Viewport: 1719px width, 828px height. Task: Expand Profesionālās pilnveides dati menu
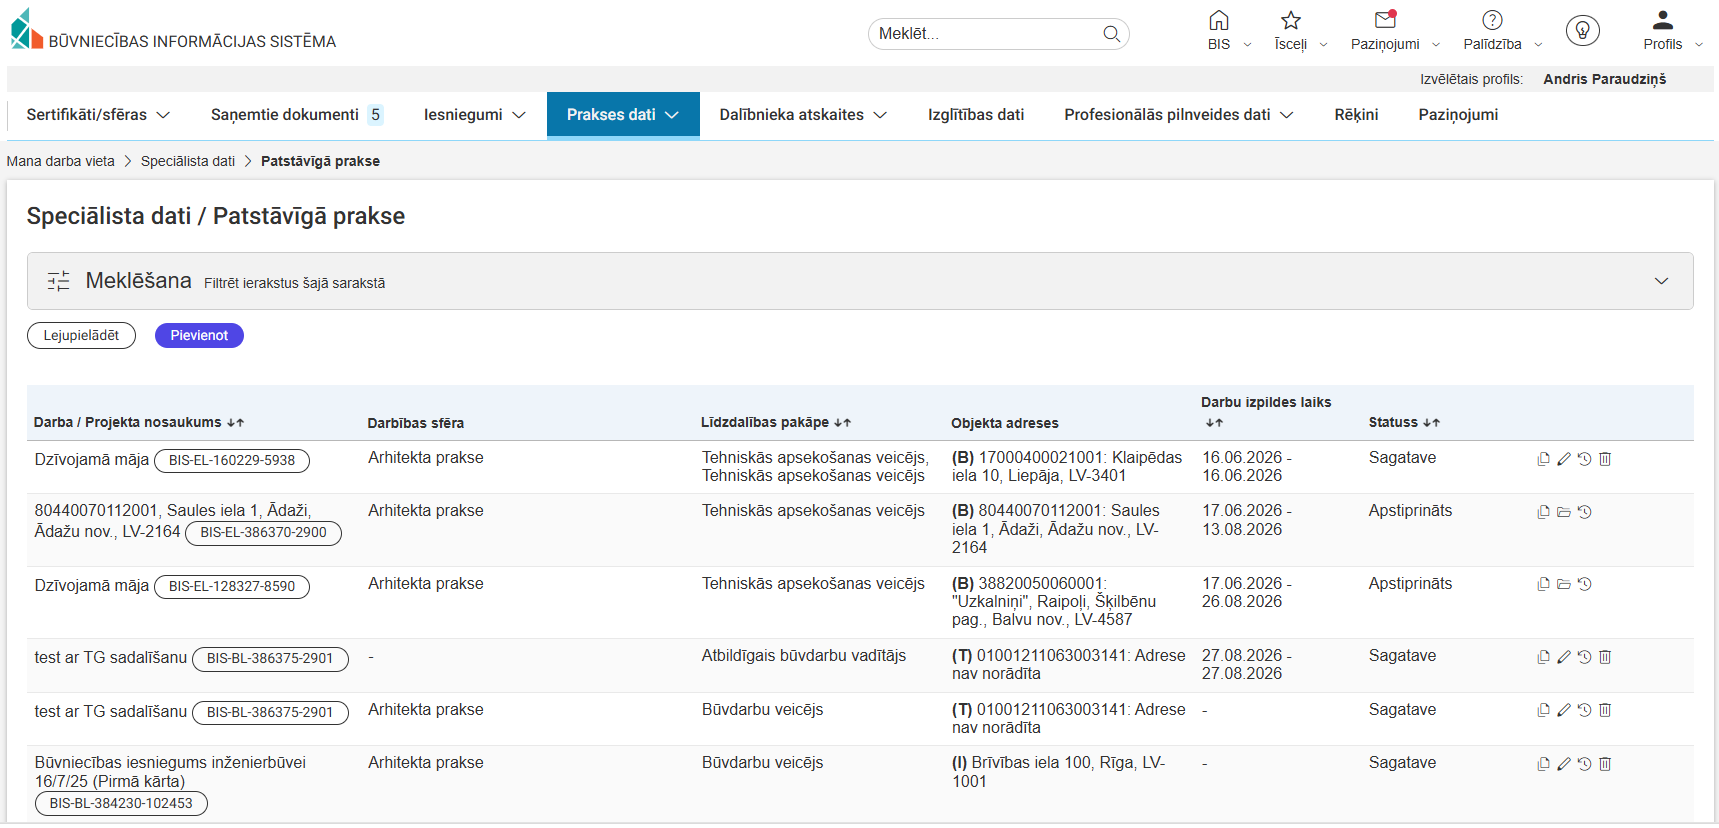click(1179, 115)
